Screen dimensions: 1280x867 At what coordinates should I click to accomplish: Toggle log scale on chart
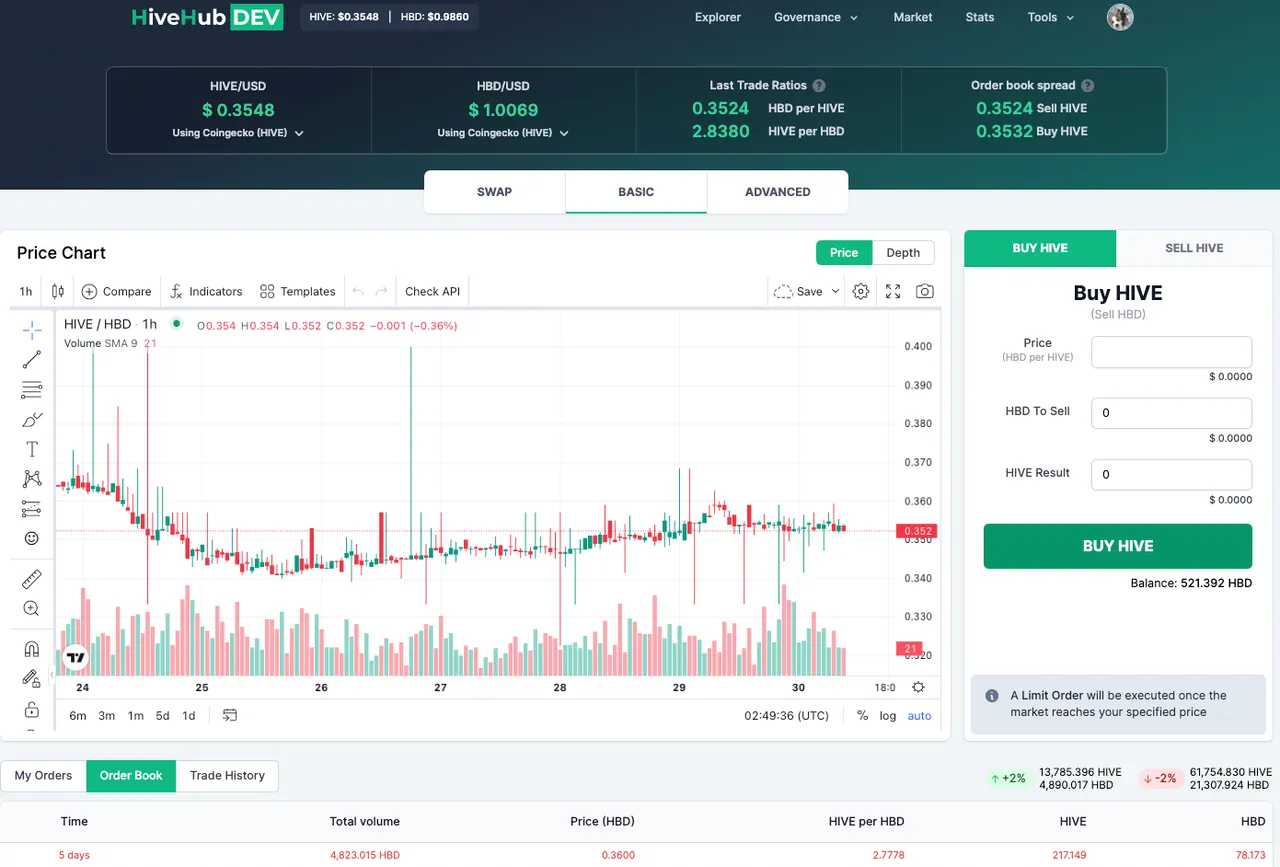click(888, 715)
